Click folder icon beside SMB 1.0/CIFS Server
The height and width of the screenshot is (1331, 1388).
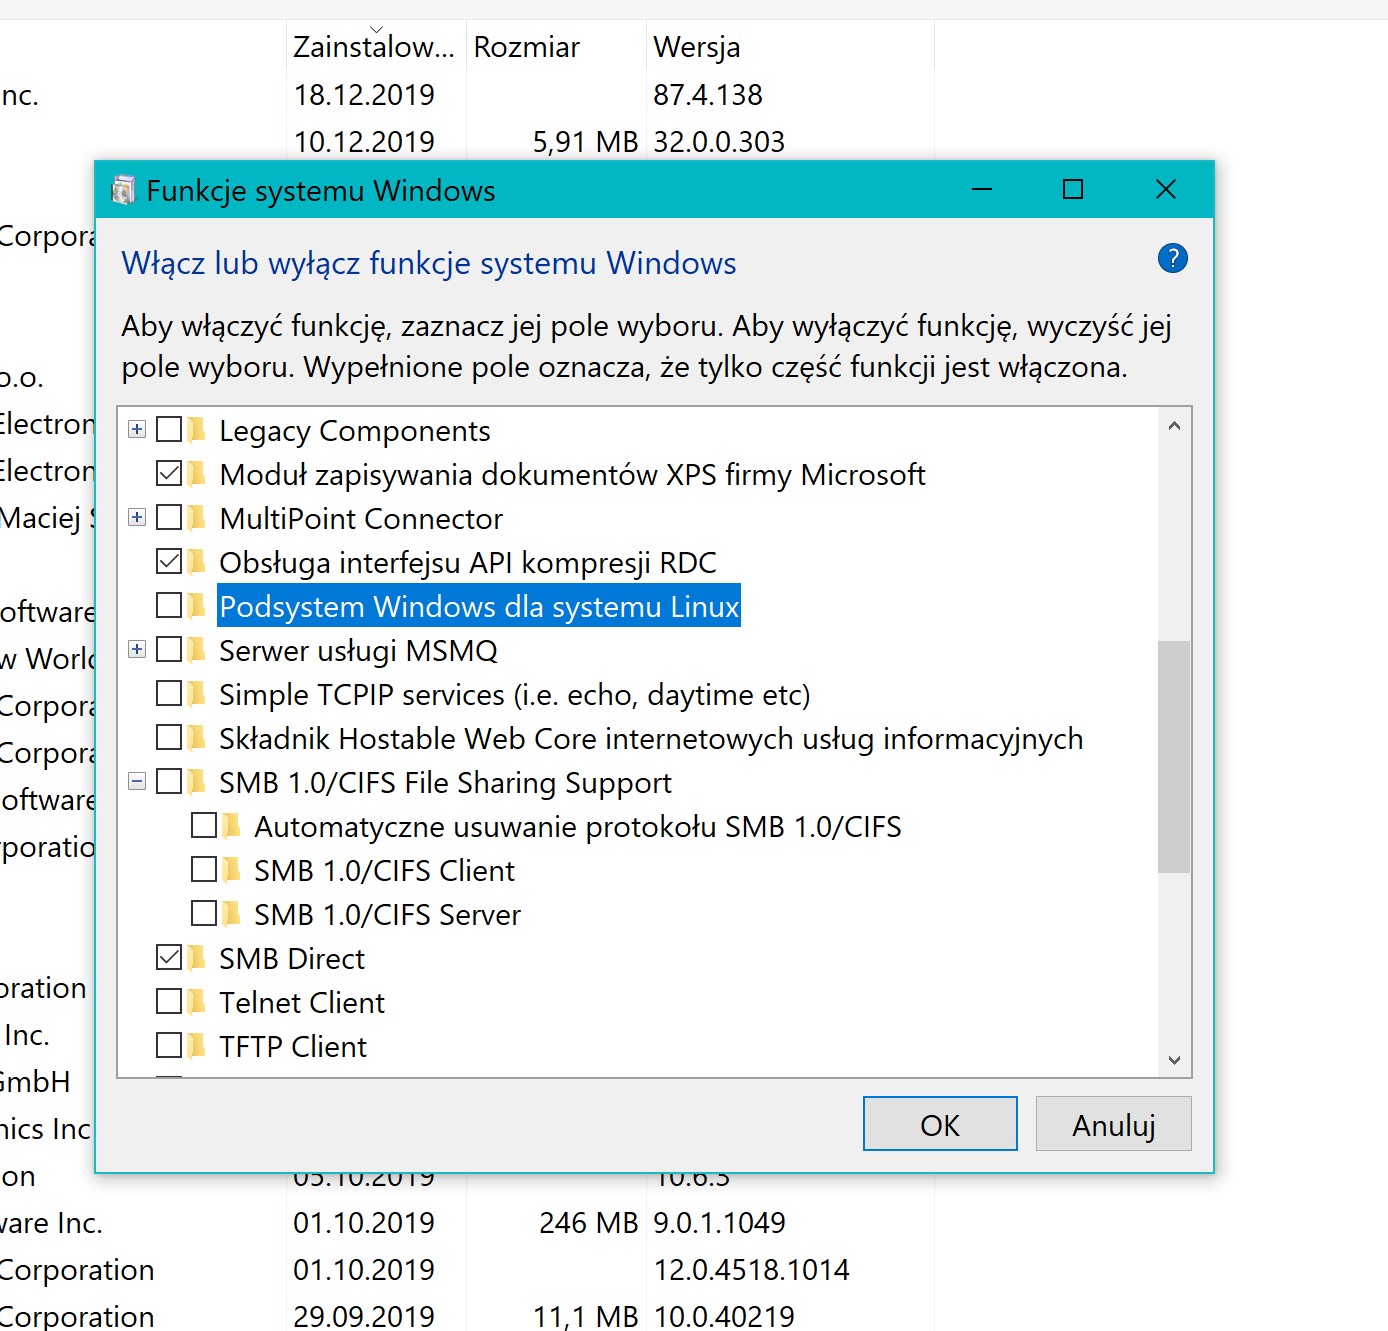pos(232,914)
